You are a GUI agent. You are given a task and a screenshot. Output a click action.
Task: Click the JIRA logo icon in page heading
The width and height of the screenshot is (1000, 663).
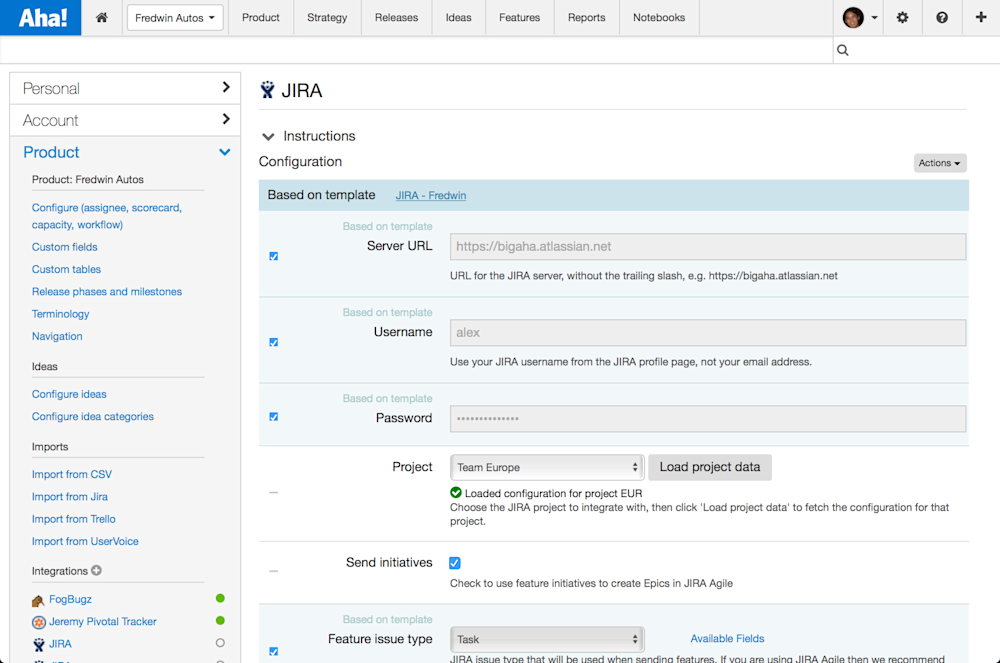267,90
